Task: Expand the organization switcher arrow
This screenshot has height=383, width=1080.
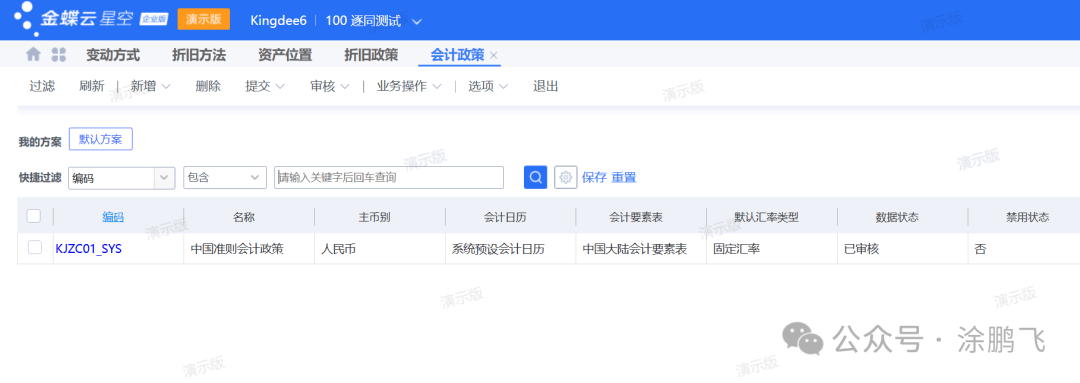Action: 416,21
